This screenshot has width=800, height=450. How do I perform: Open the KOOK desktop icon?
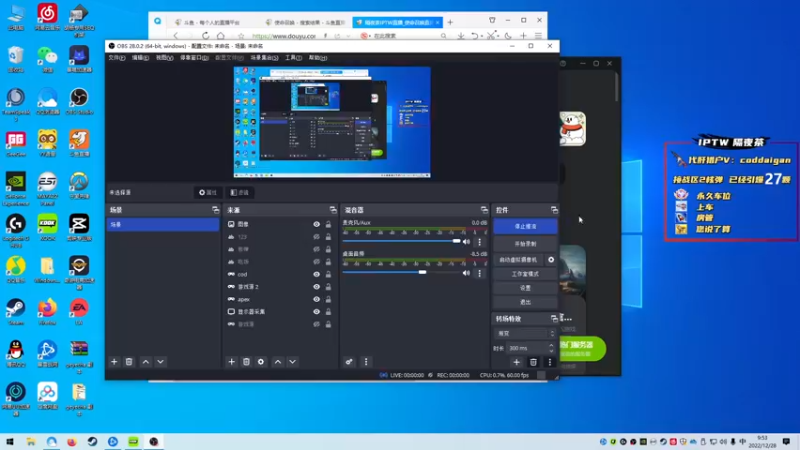tap(47, 227)
